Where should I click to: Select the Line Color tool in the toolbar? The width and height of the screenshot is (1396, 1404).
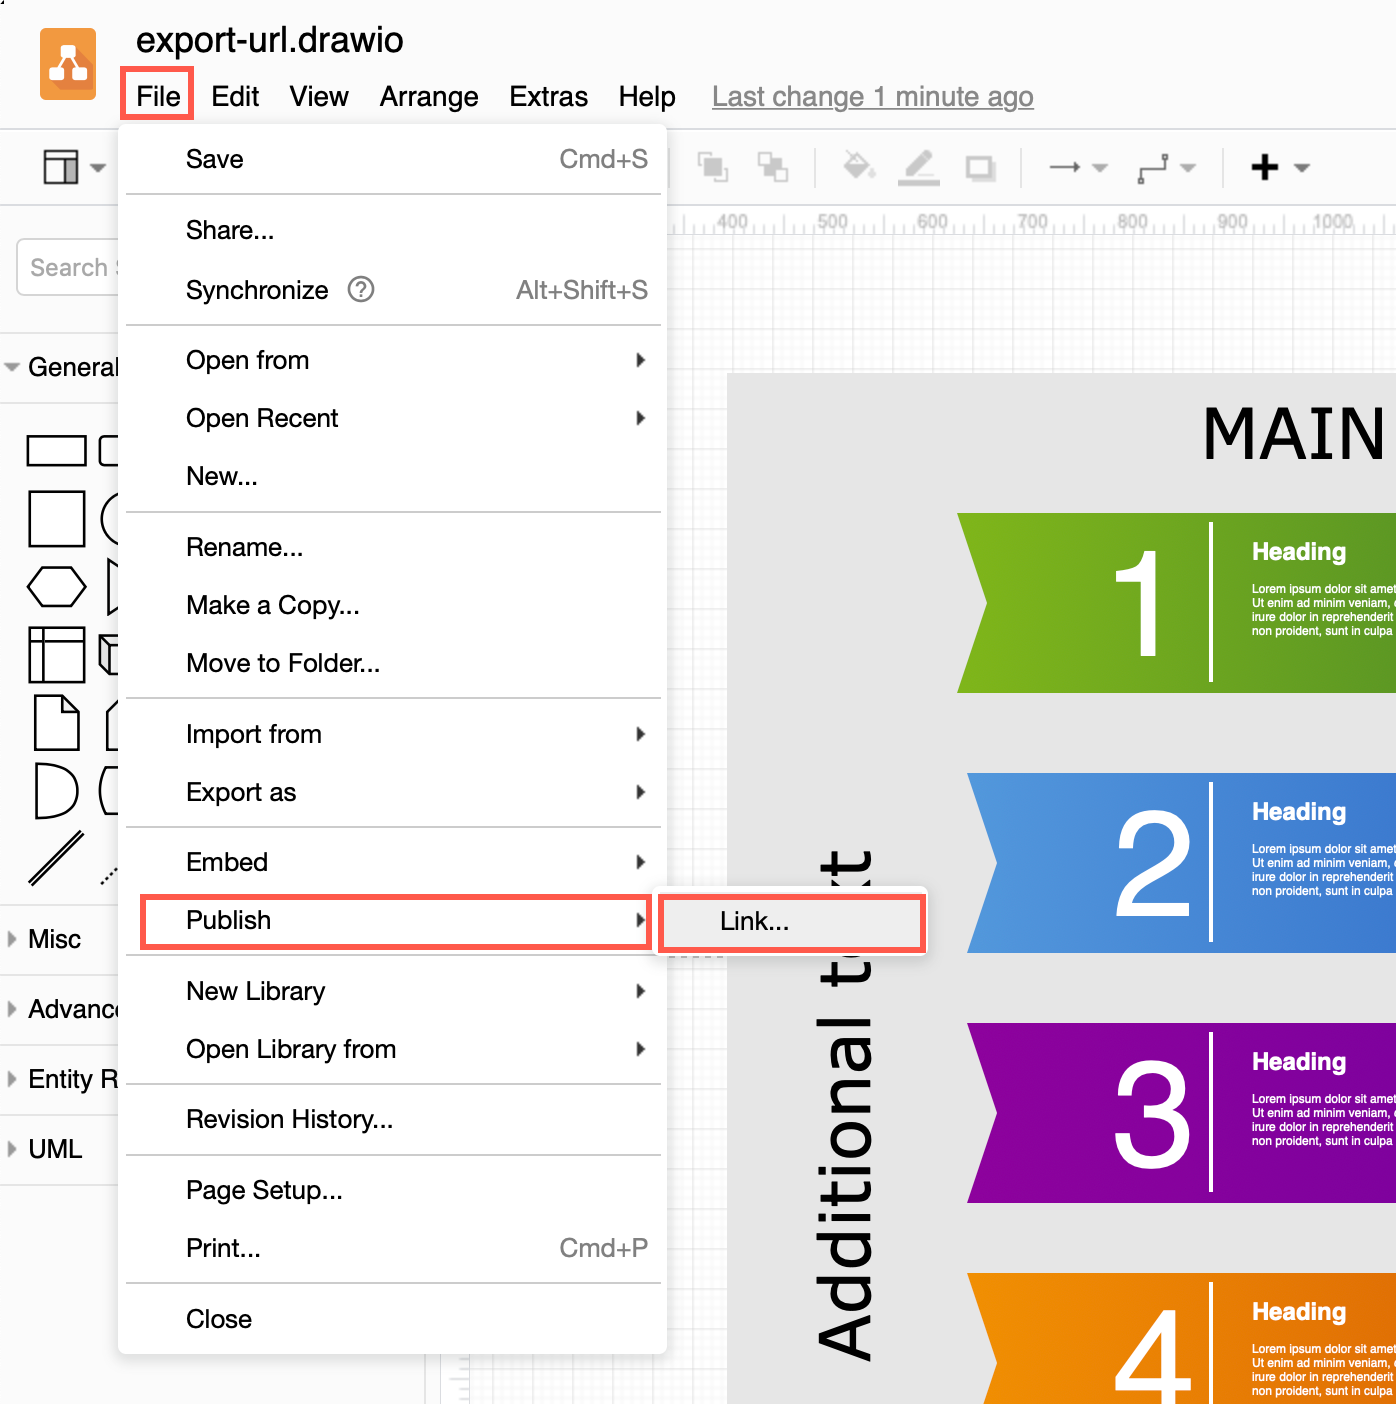[918, 167]
